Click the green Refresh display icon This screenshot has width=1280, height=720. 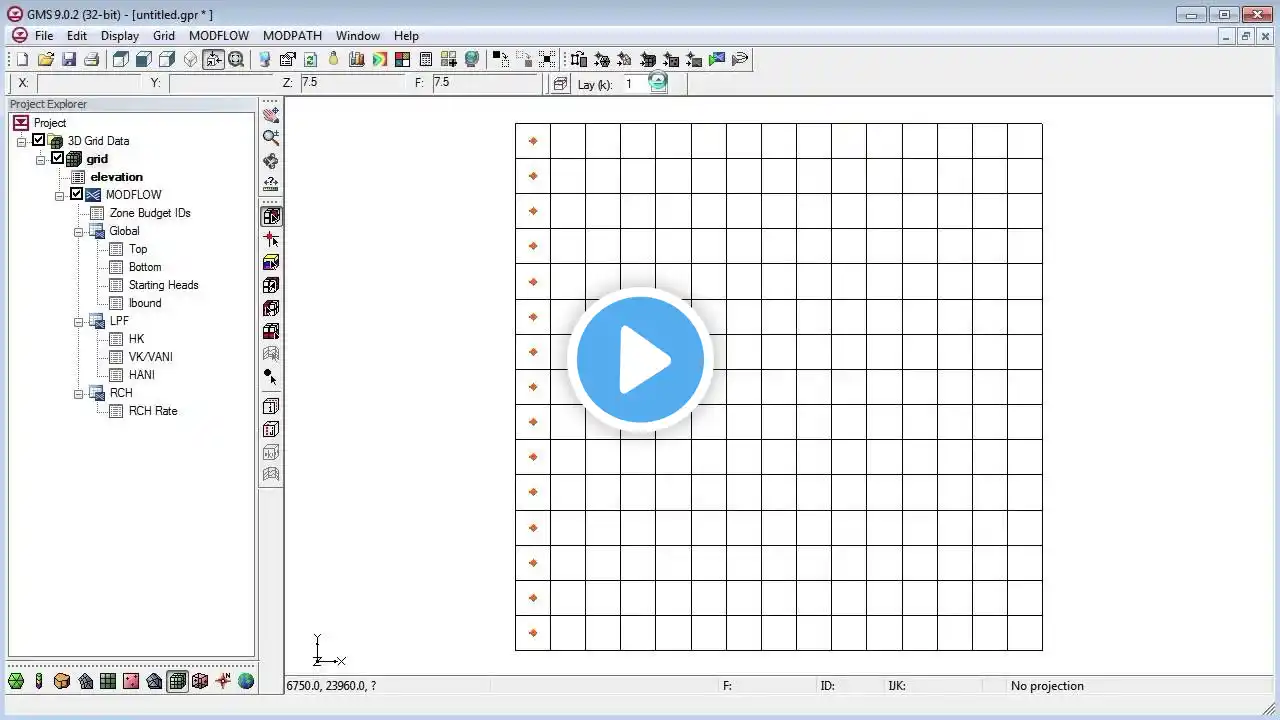click(310, 59)
